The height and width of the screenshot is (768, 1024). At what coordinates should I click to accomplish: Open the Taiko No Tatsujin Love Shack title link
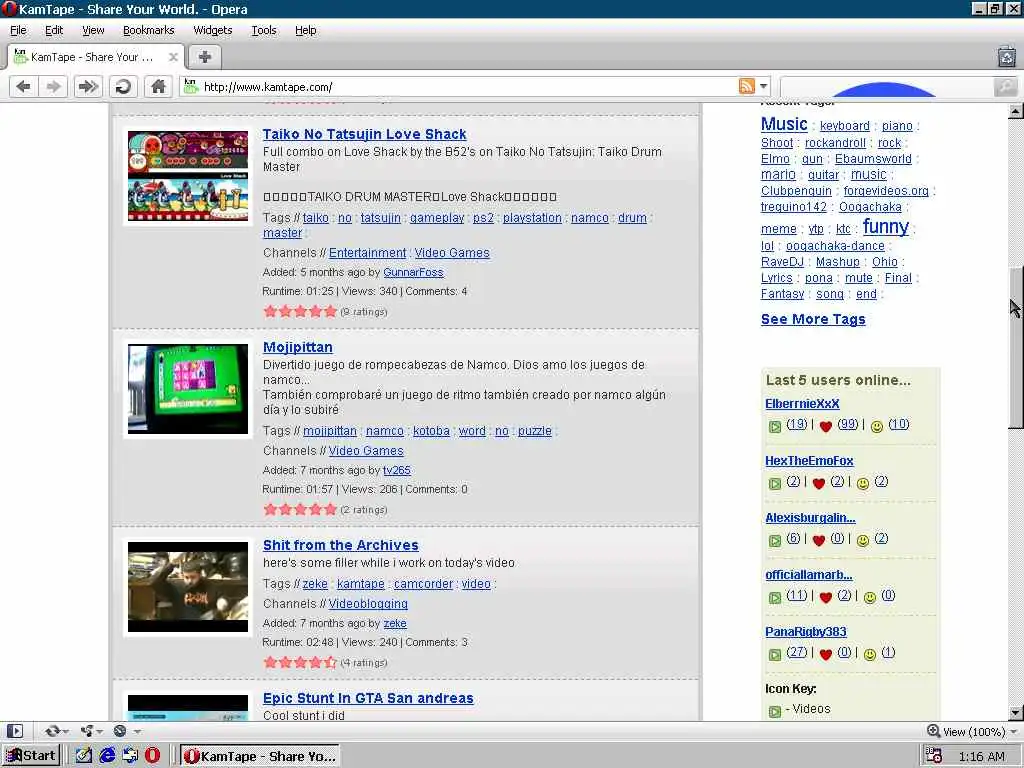(x=364, y=134)
